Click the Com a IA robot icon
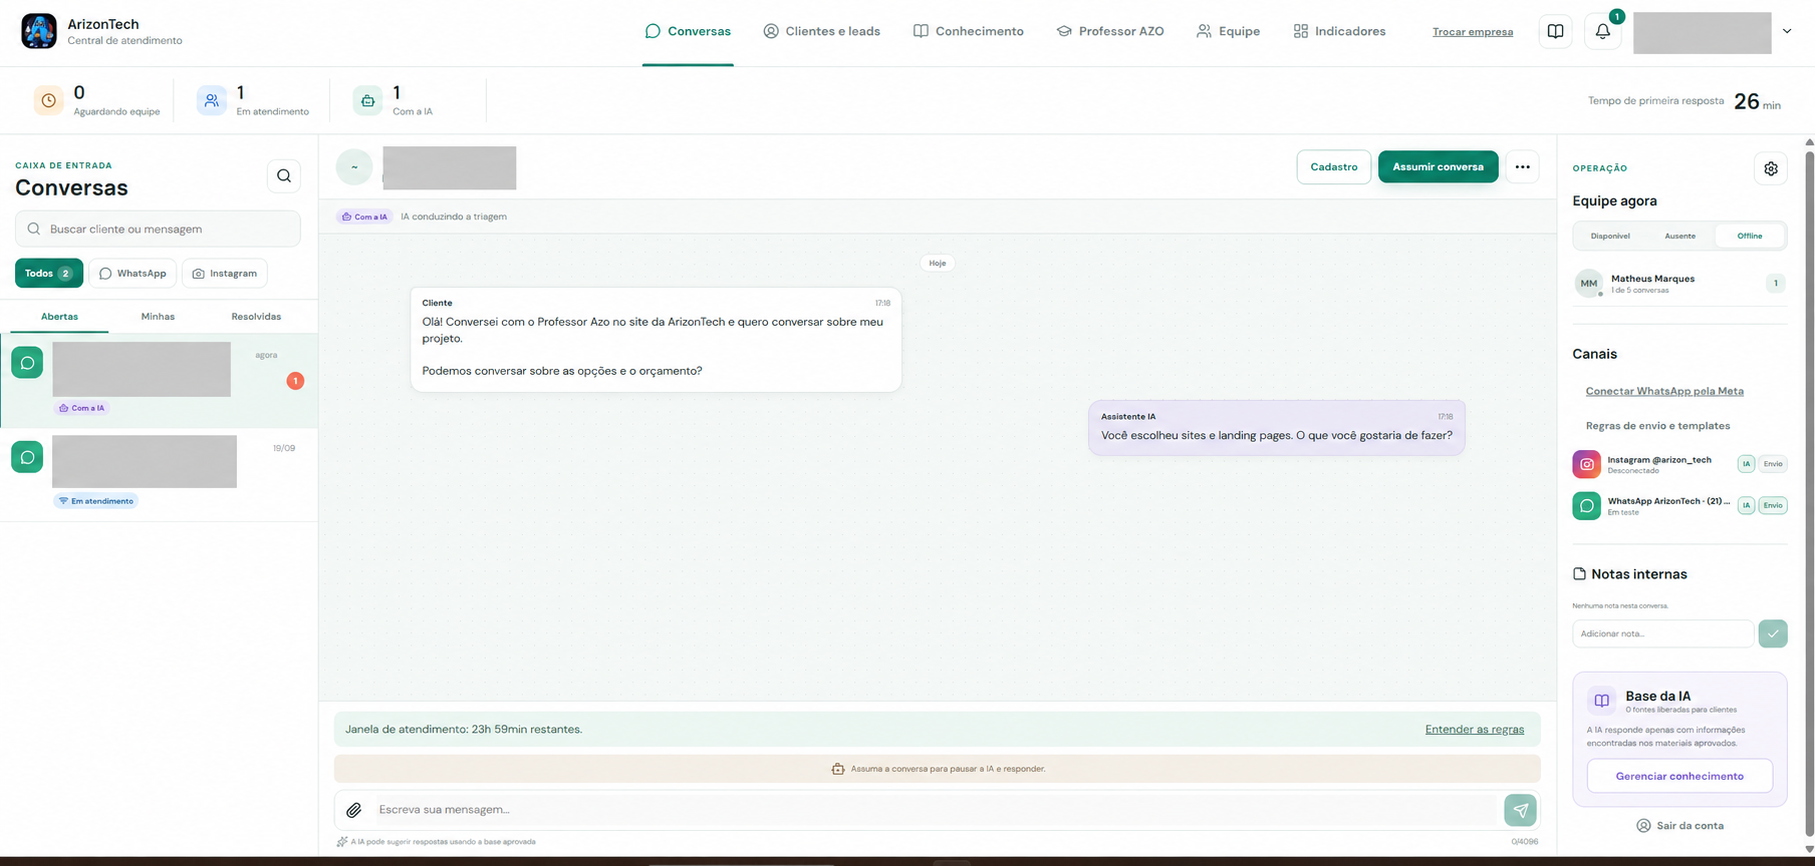 click(x=367, y=100)
